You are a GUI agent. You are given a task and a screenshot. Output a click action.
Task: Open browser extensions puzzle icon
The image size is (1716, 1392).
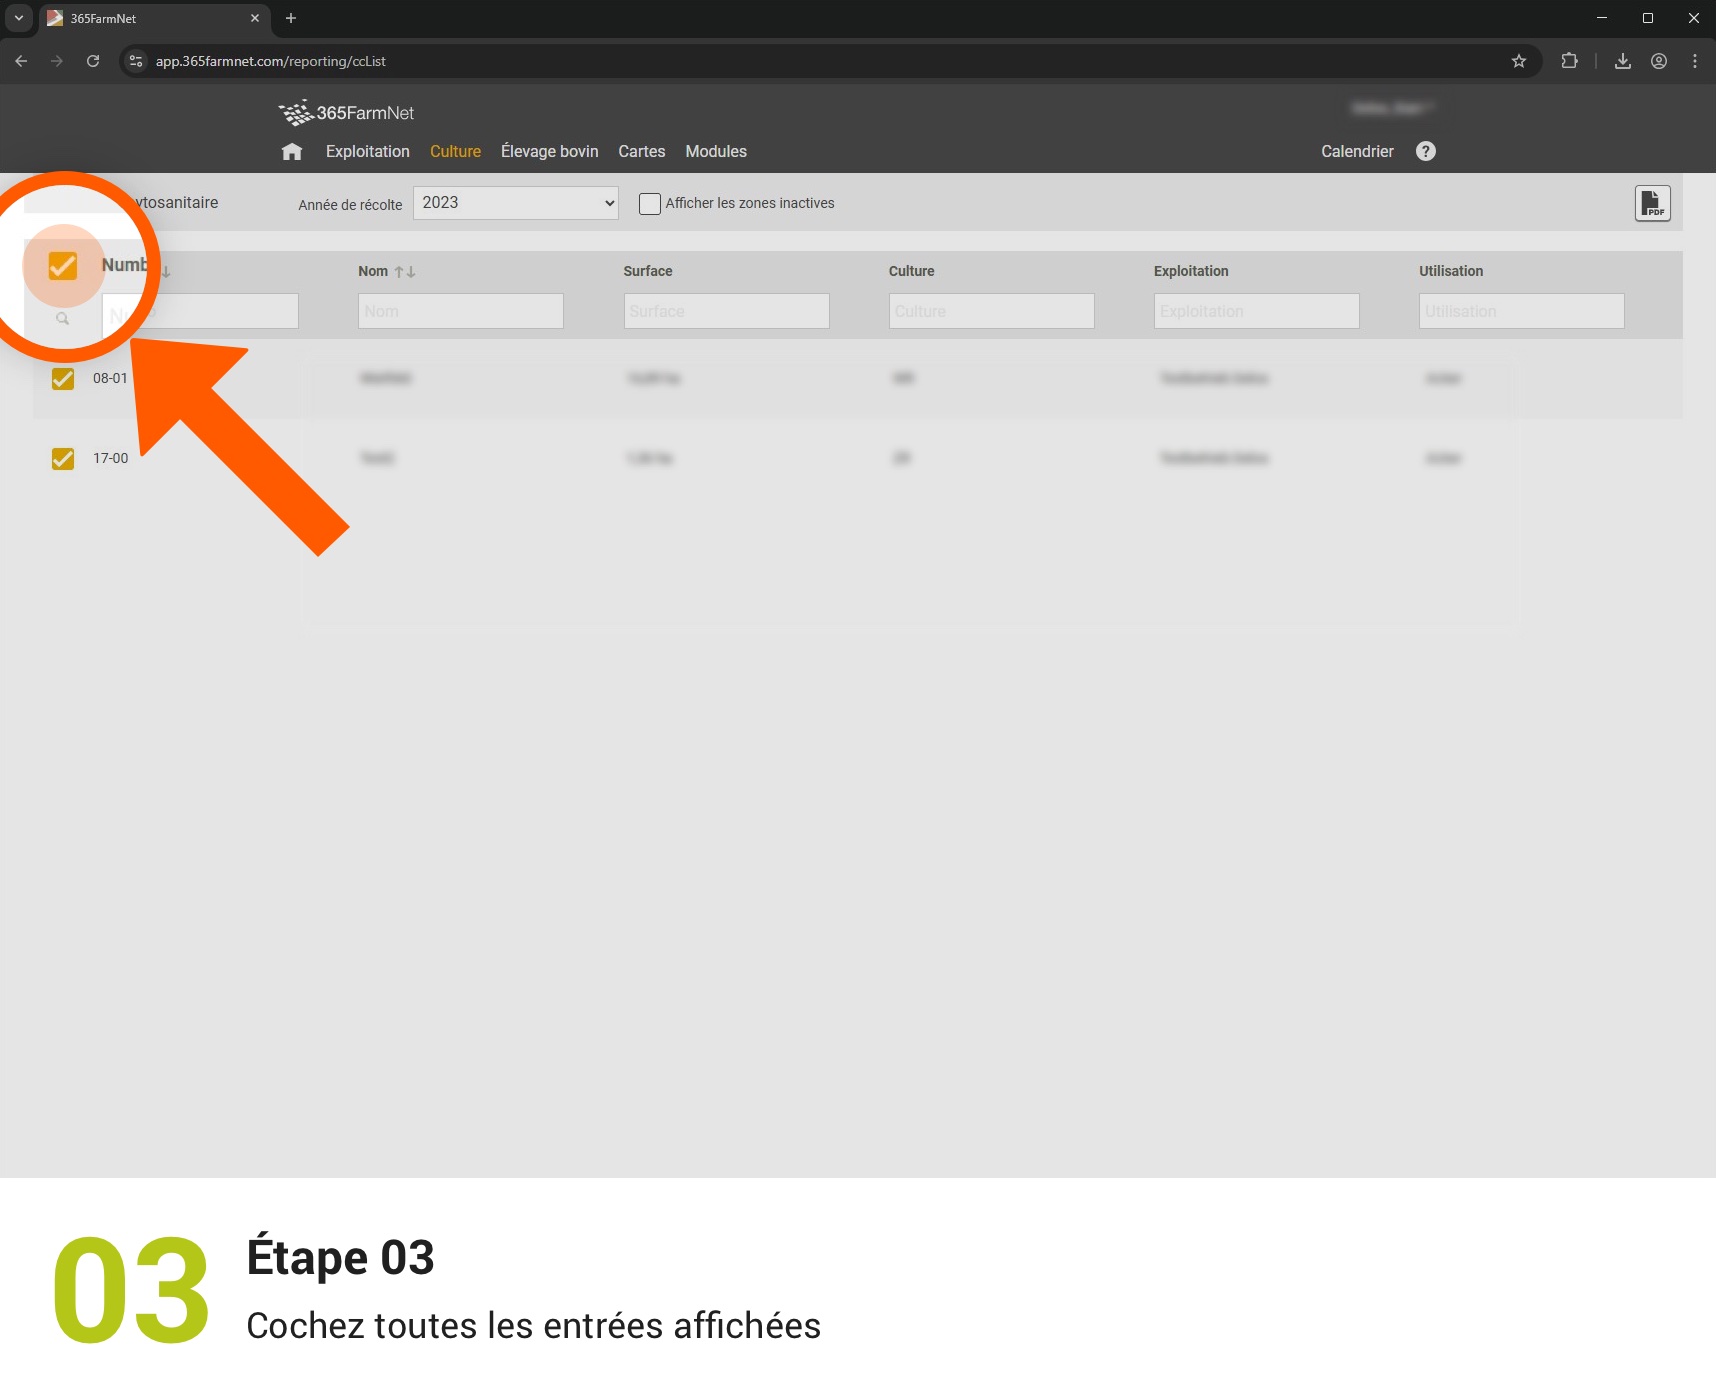click(1569, 61)
